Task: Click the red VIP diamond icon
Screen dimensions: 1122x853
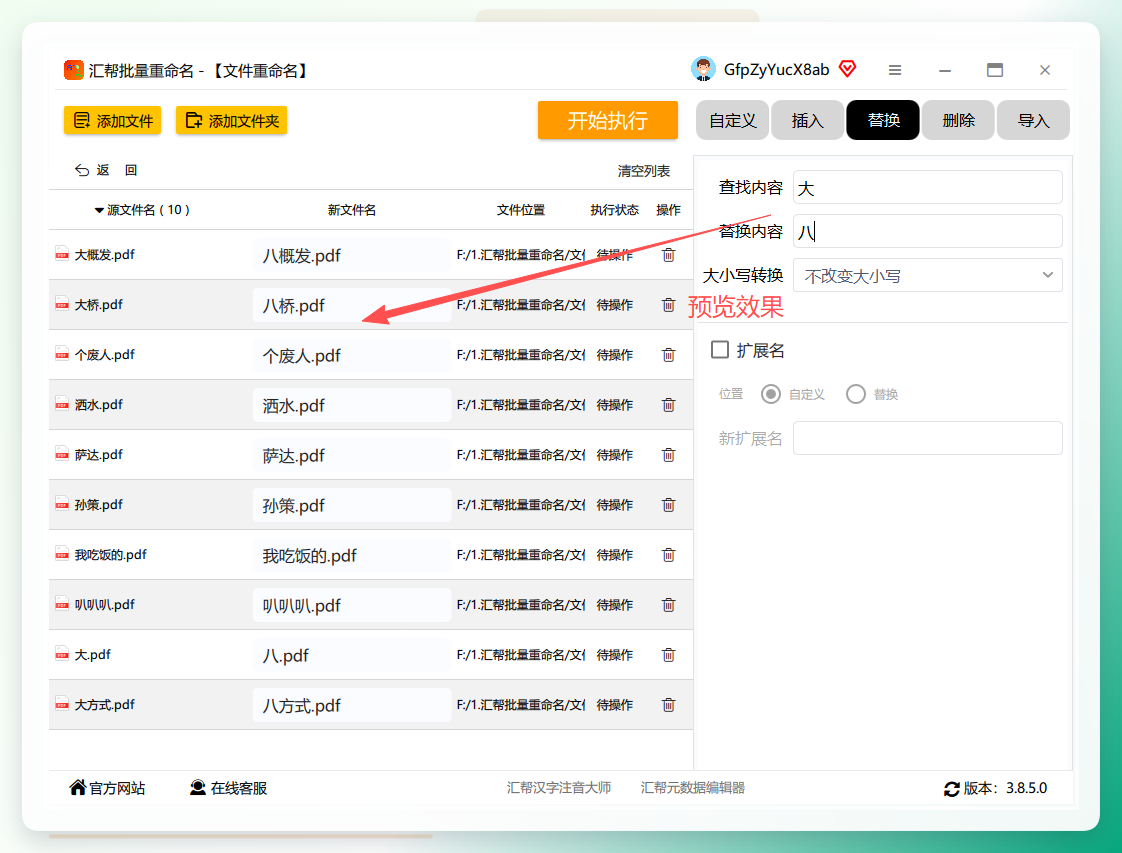Action: point(847,69)
